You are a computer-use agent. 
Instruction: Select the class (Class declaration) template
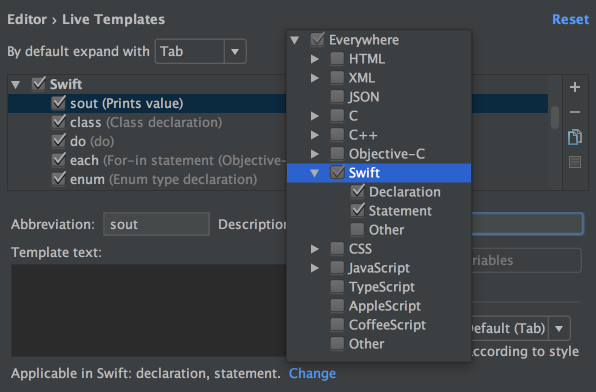[x=146, y=122]
